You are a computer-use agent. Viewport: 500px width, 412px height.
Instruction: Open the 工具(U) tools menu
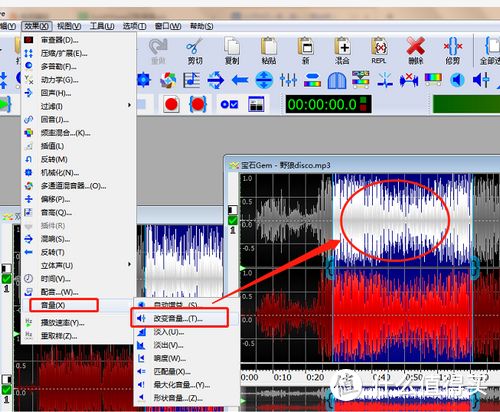point(102,26)
